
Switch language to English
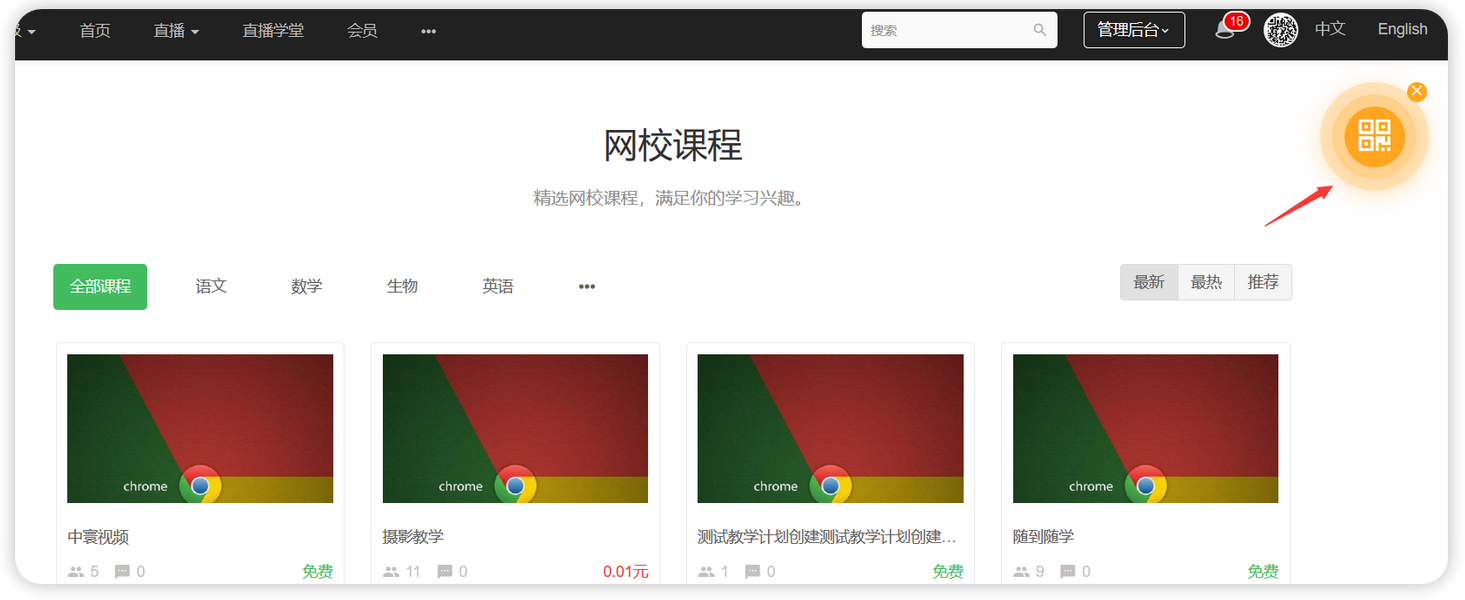click(x=1402, y=29)
